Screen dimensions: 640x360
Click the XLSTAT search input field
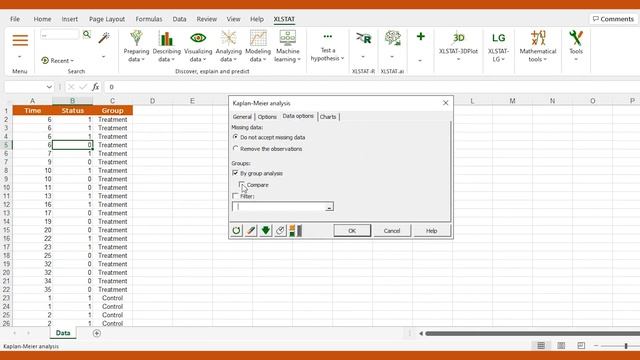(x=60, y=35)
